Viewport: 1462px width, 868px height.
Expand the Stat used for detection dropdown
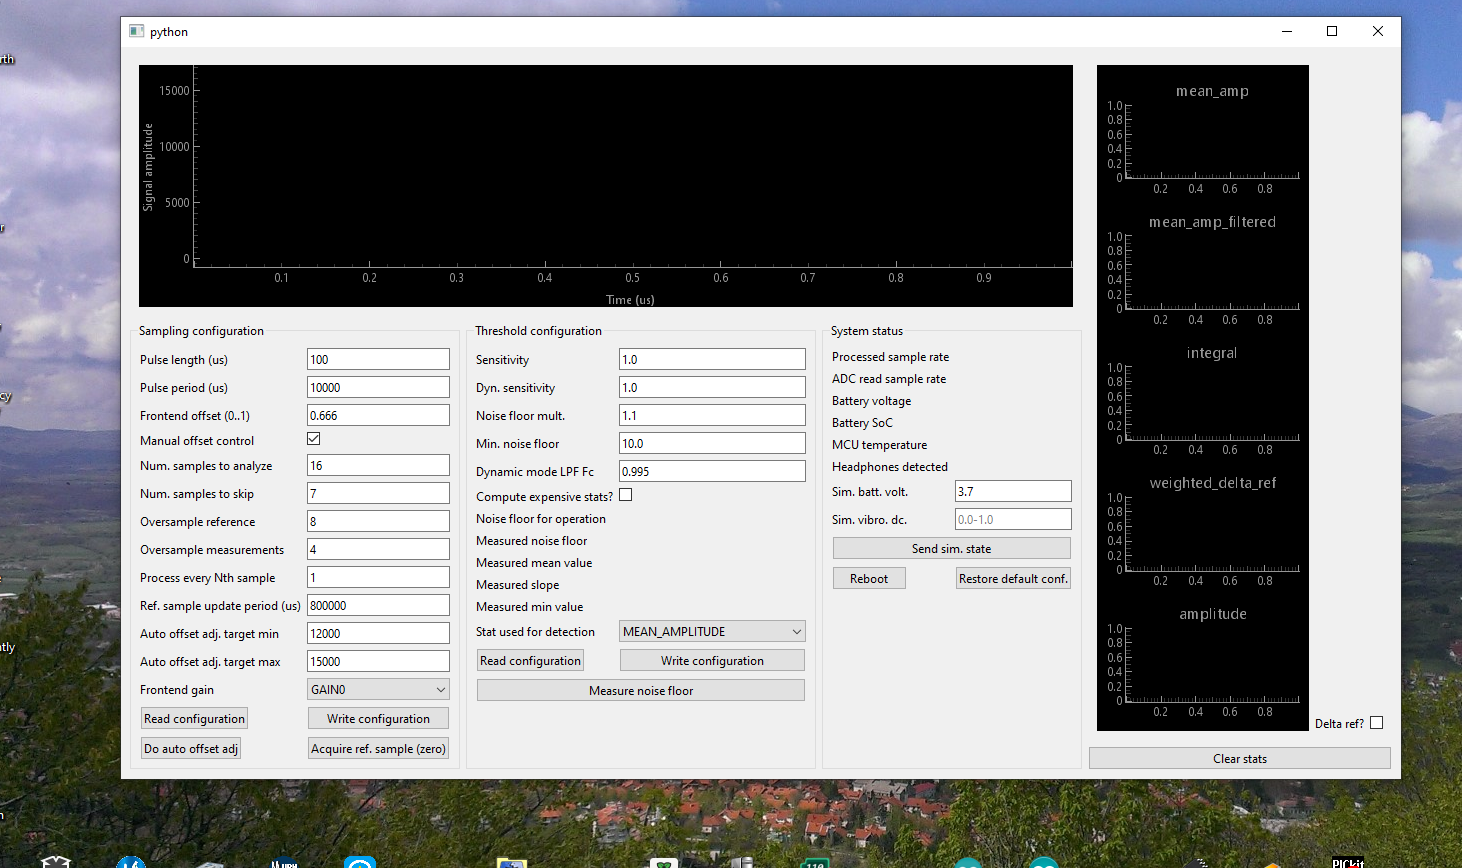tap(712, 631)
